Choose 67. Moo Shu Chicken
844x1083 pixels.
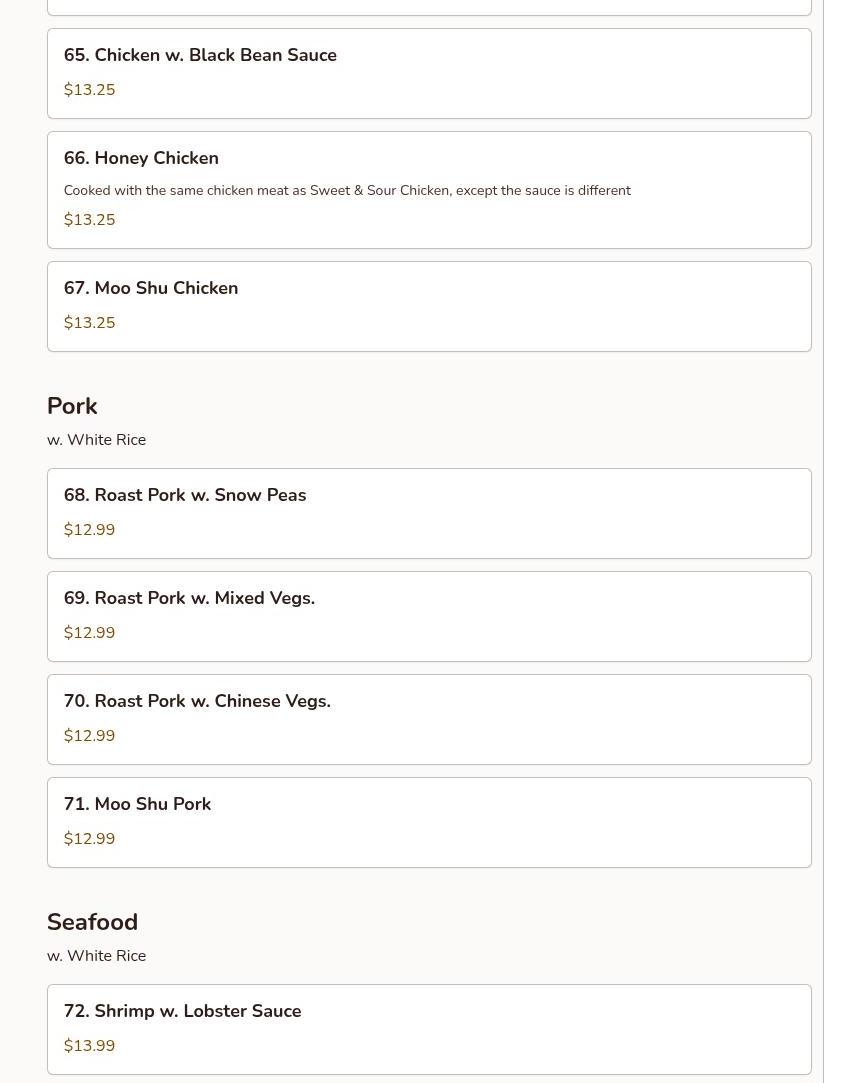coord(429,307)
